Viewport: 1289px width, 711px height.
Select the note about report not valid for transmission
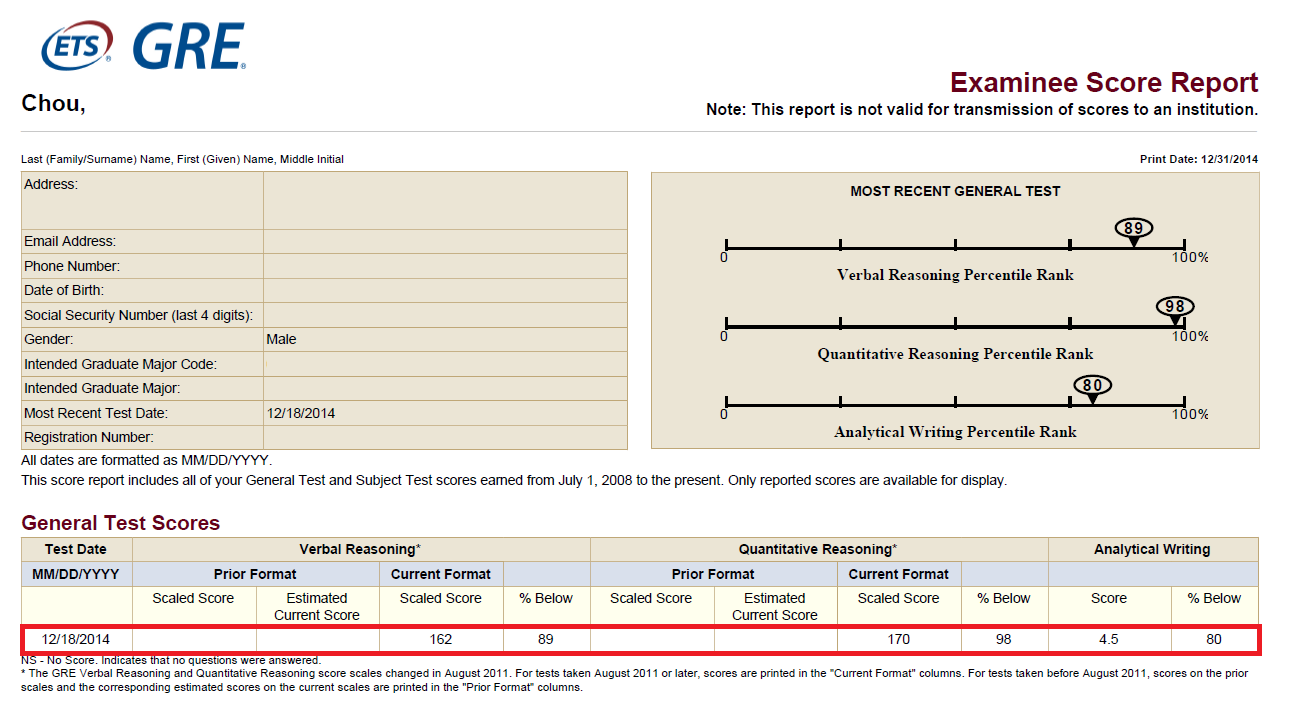click(x=982, y=110)
